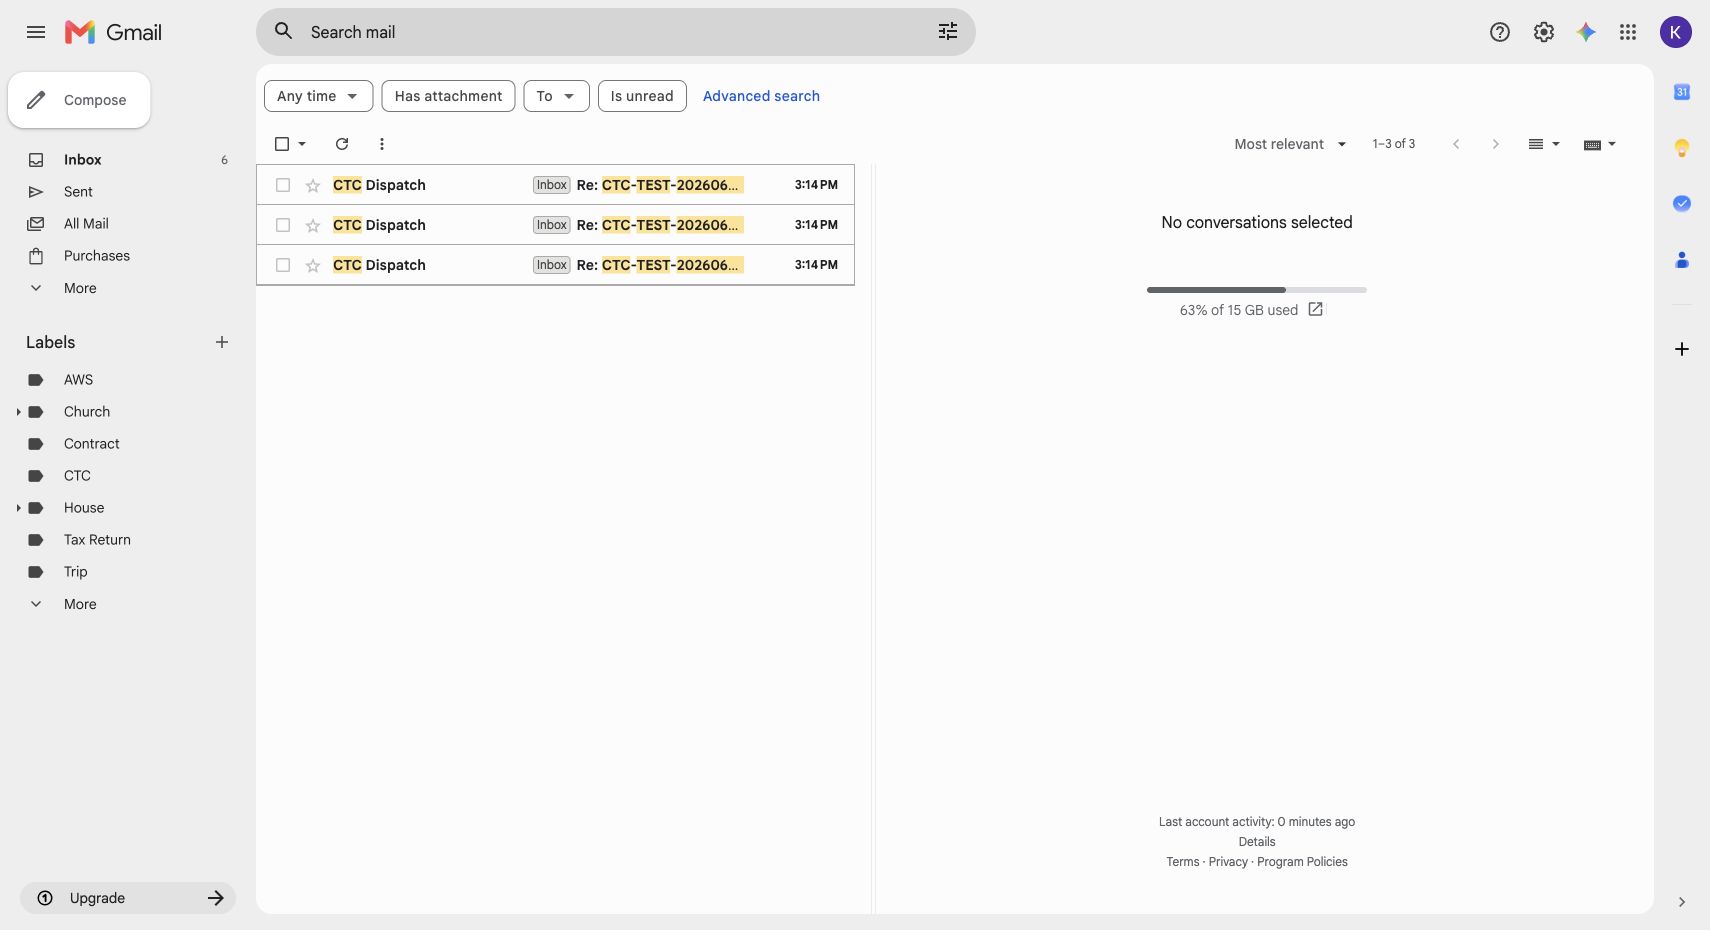The width and height of the screenshot is (1710, 930).
Task: Toggle the Has attachment filter chip
Action: click(x=448, y=96)
